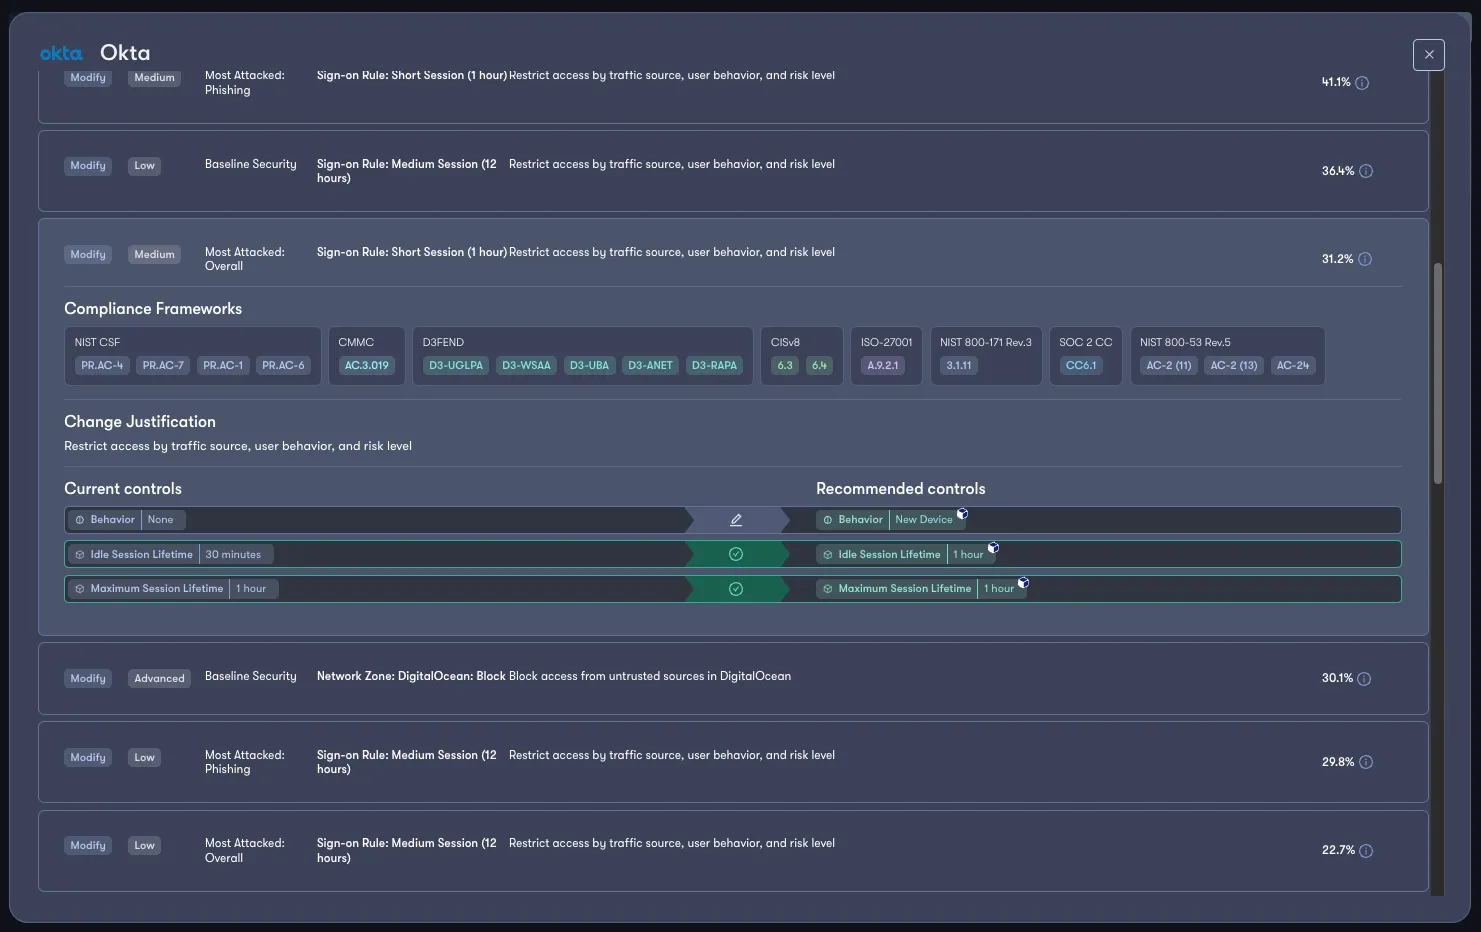Click the cube icon beside recommended Idle Session Lifetime
Screen dimensions: 1481x932
click(x=993, y=548)
